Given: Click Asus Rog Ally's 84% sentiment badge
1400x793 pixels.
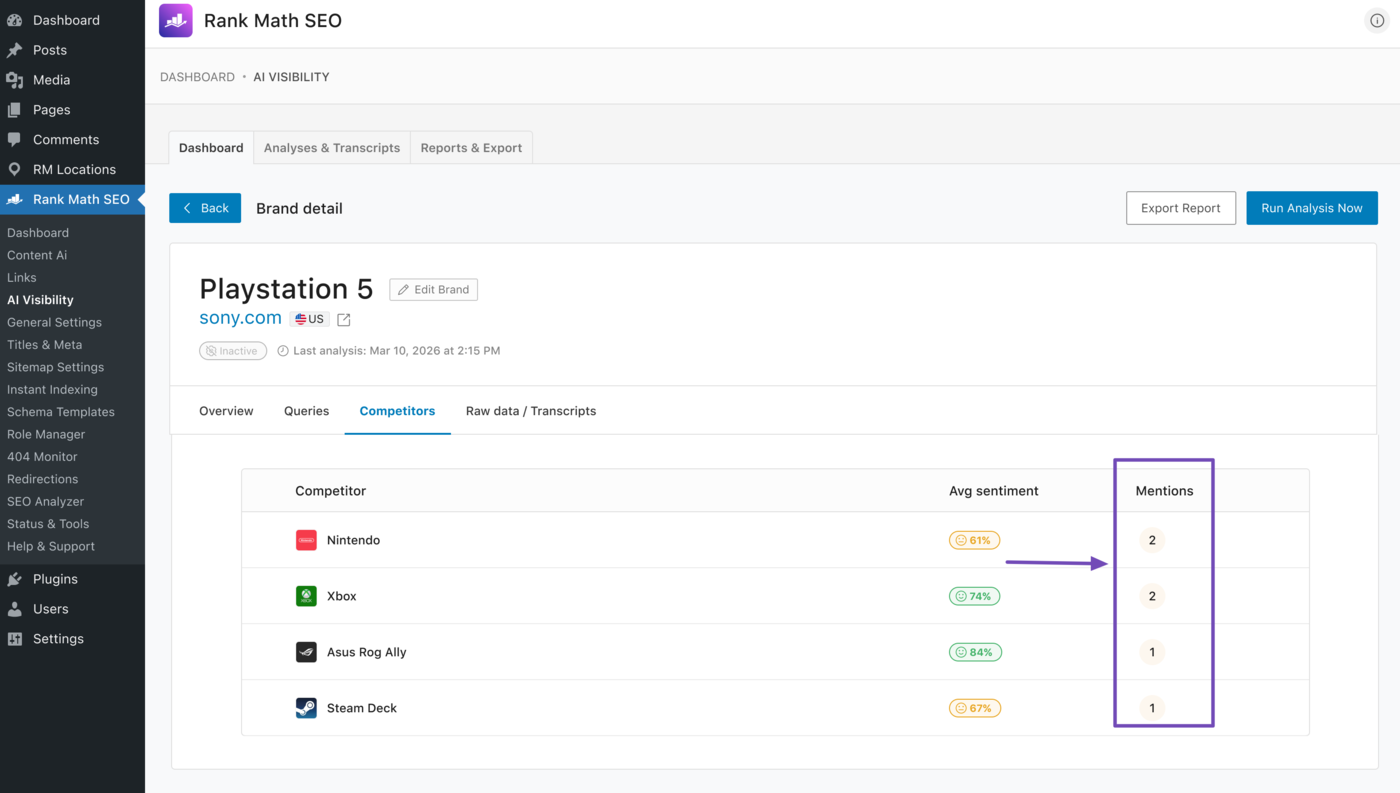Looking at the screenshot, I should click(x=975, y=652).
